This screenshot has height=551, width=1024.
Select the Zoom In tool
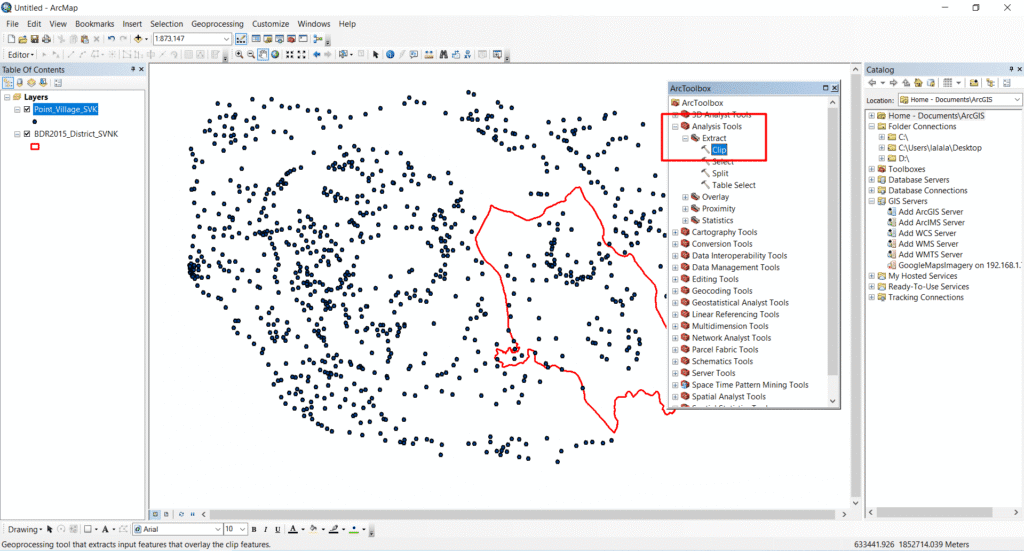(240, 55)
